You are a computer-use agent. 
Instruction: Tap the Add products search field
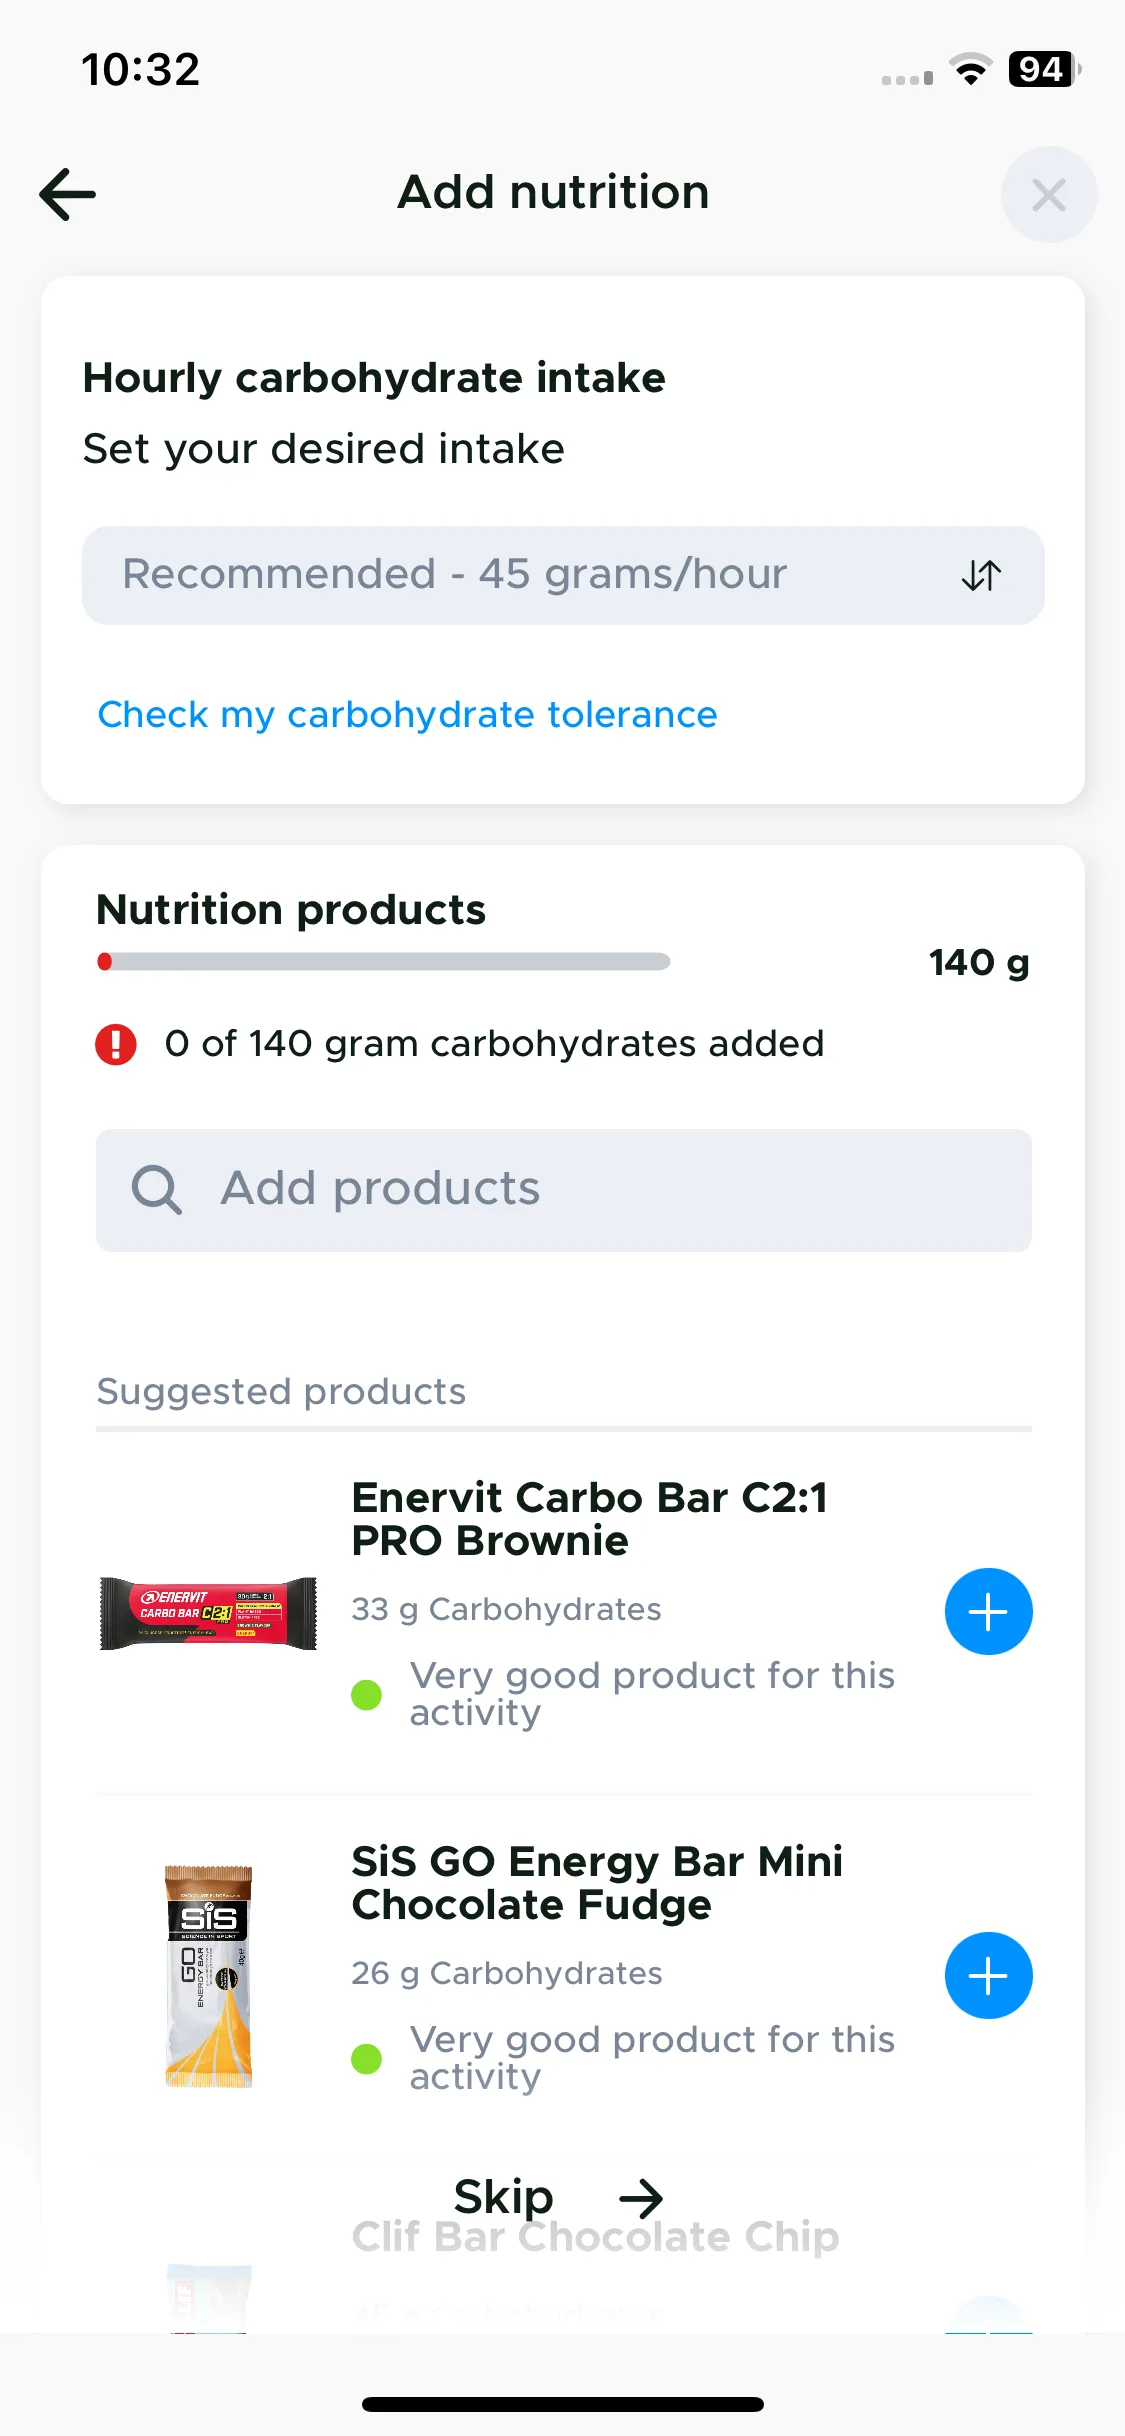pos(563,1190)
